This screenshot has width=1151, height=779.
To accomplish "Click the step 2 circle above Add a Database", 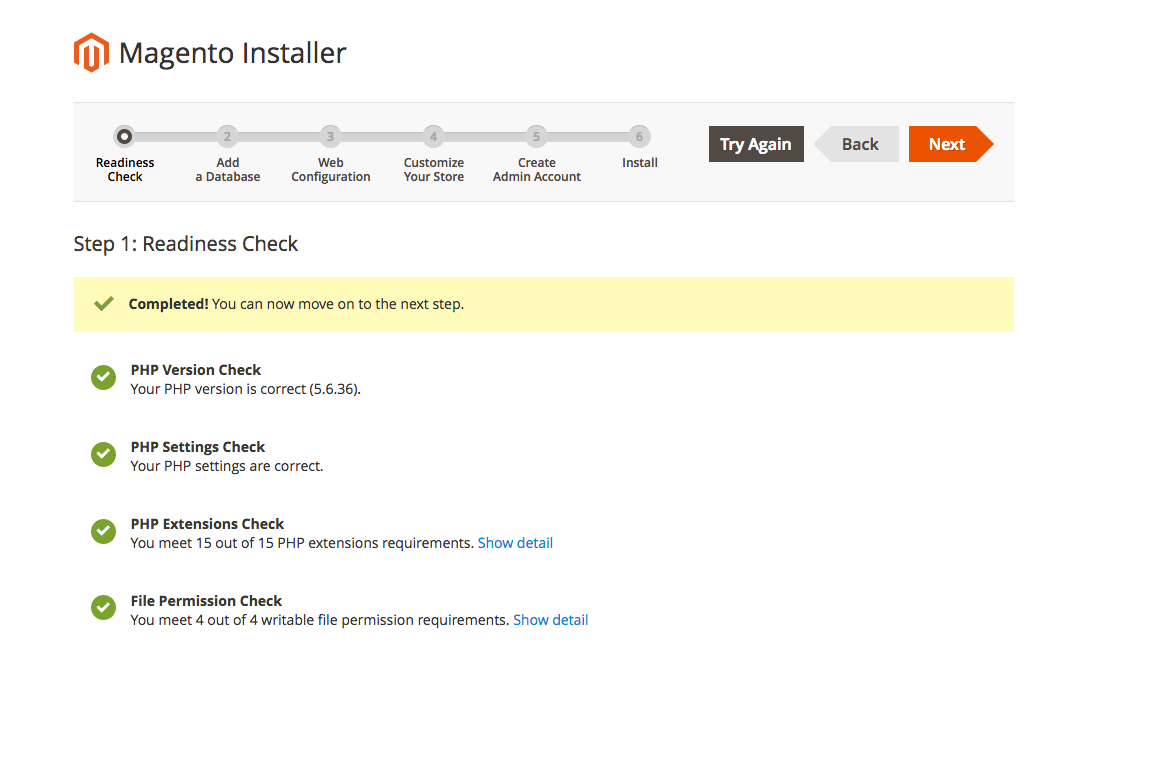I will [x=227, y=136].
